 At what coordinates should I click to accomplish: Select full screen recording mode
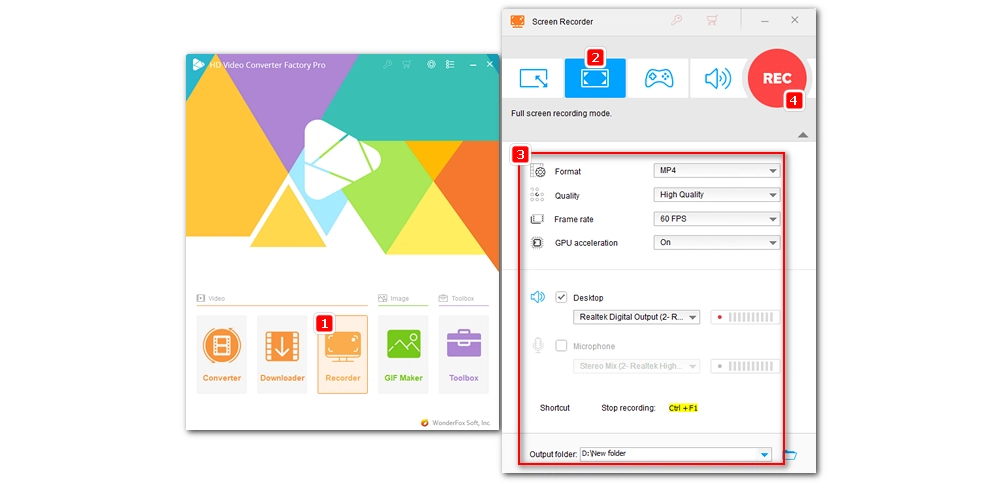[x=595, y=78]
